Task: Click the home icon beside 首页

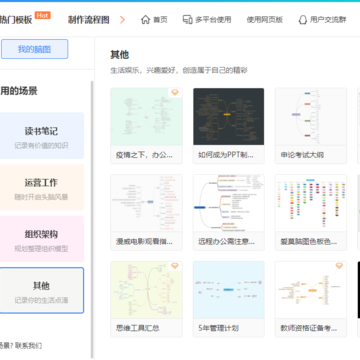Action: pyautogui.click(x=145, y=20)
